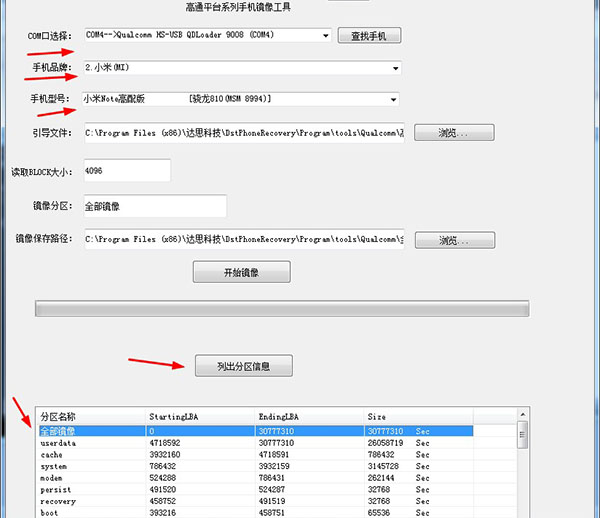Click the 引导文件 path input field
This screenshot has width=600, height=518.
(x=244, y=133)
